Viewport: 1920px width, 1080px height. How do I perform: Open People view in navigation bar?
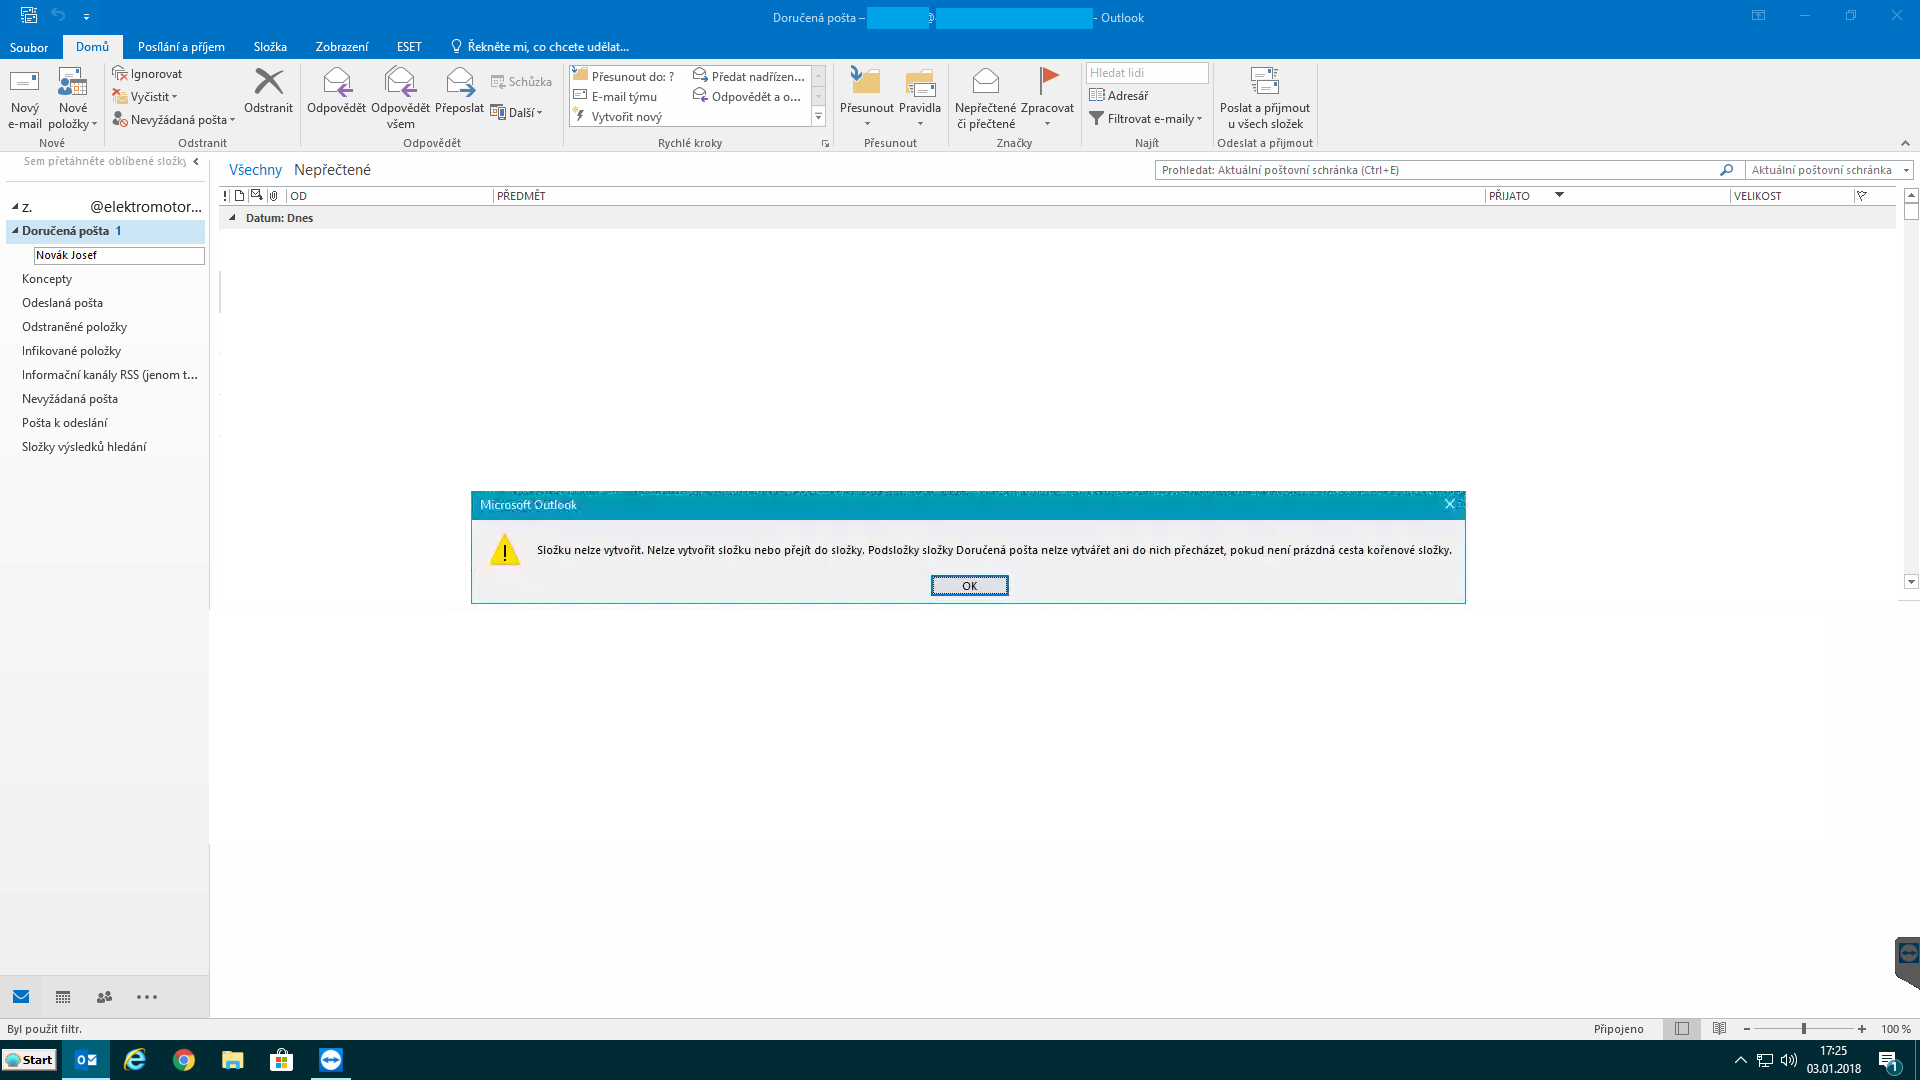pos(104,997)
